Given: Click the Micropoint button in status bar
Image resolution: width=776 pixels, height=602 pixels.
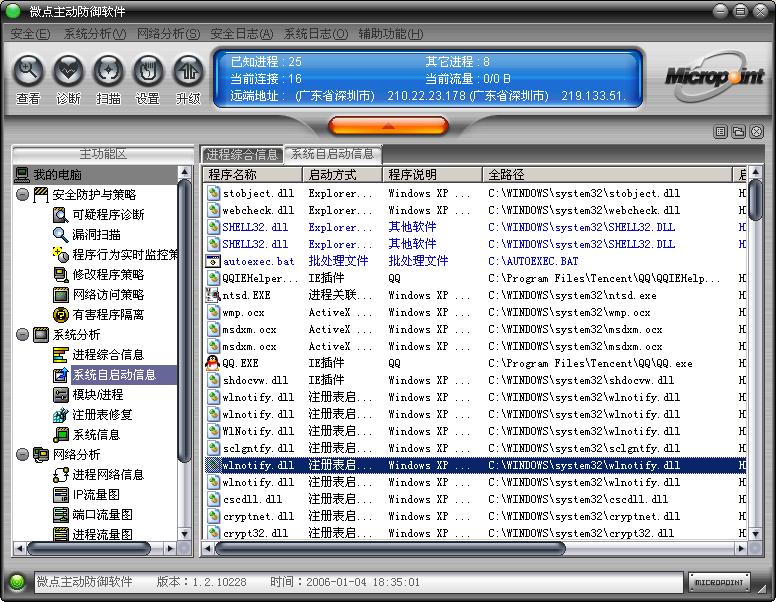Looking at the screenshot, I should 719,582.
